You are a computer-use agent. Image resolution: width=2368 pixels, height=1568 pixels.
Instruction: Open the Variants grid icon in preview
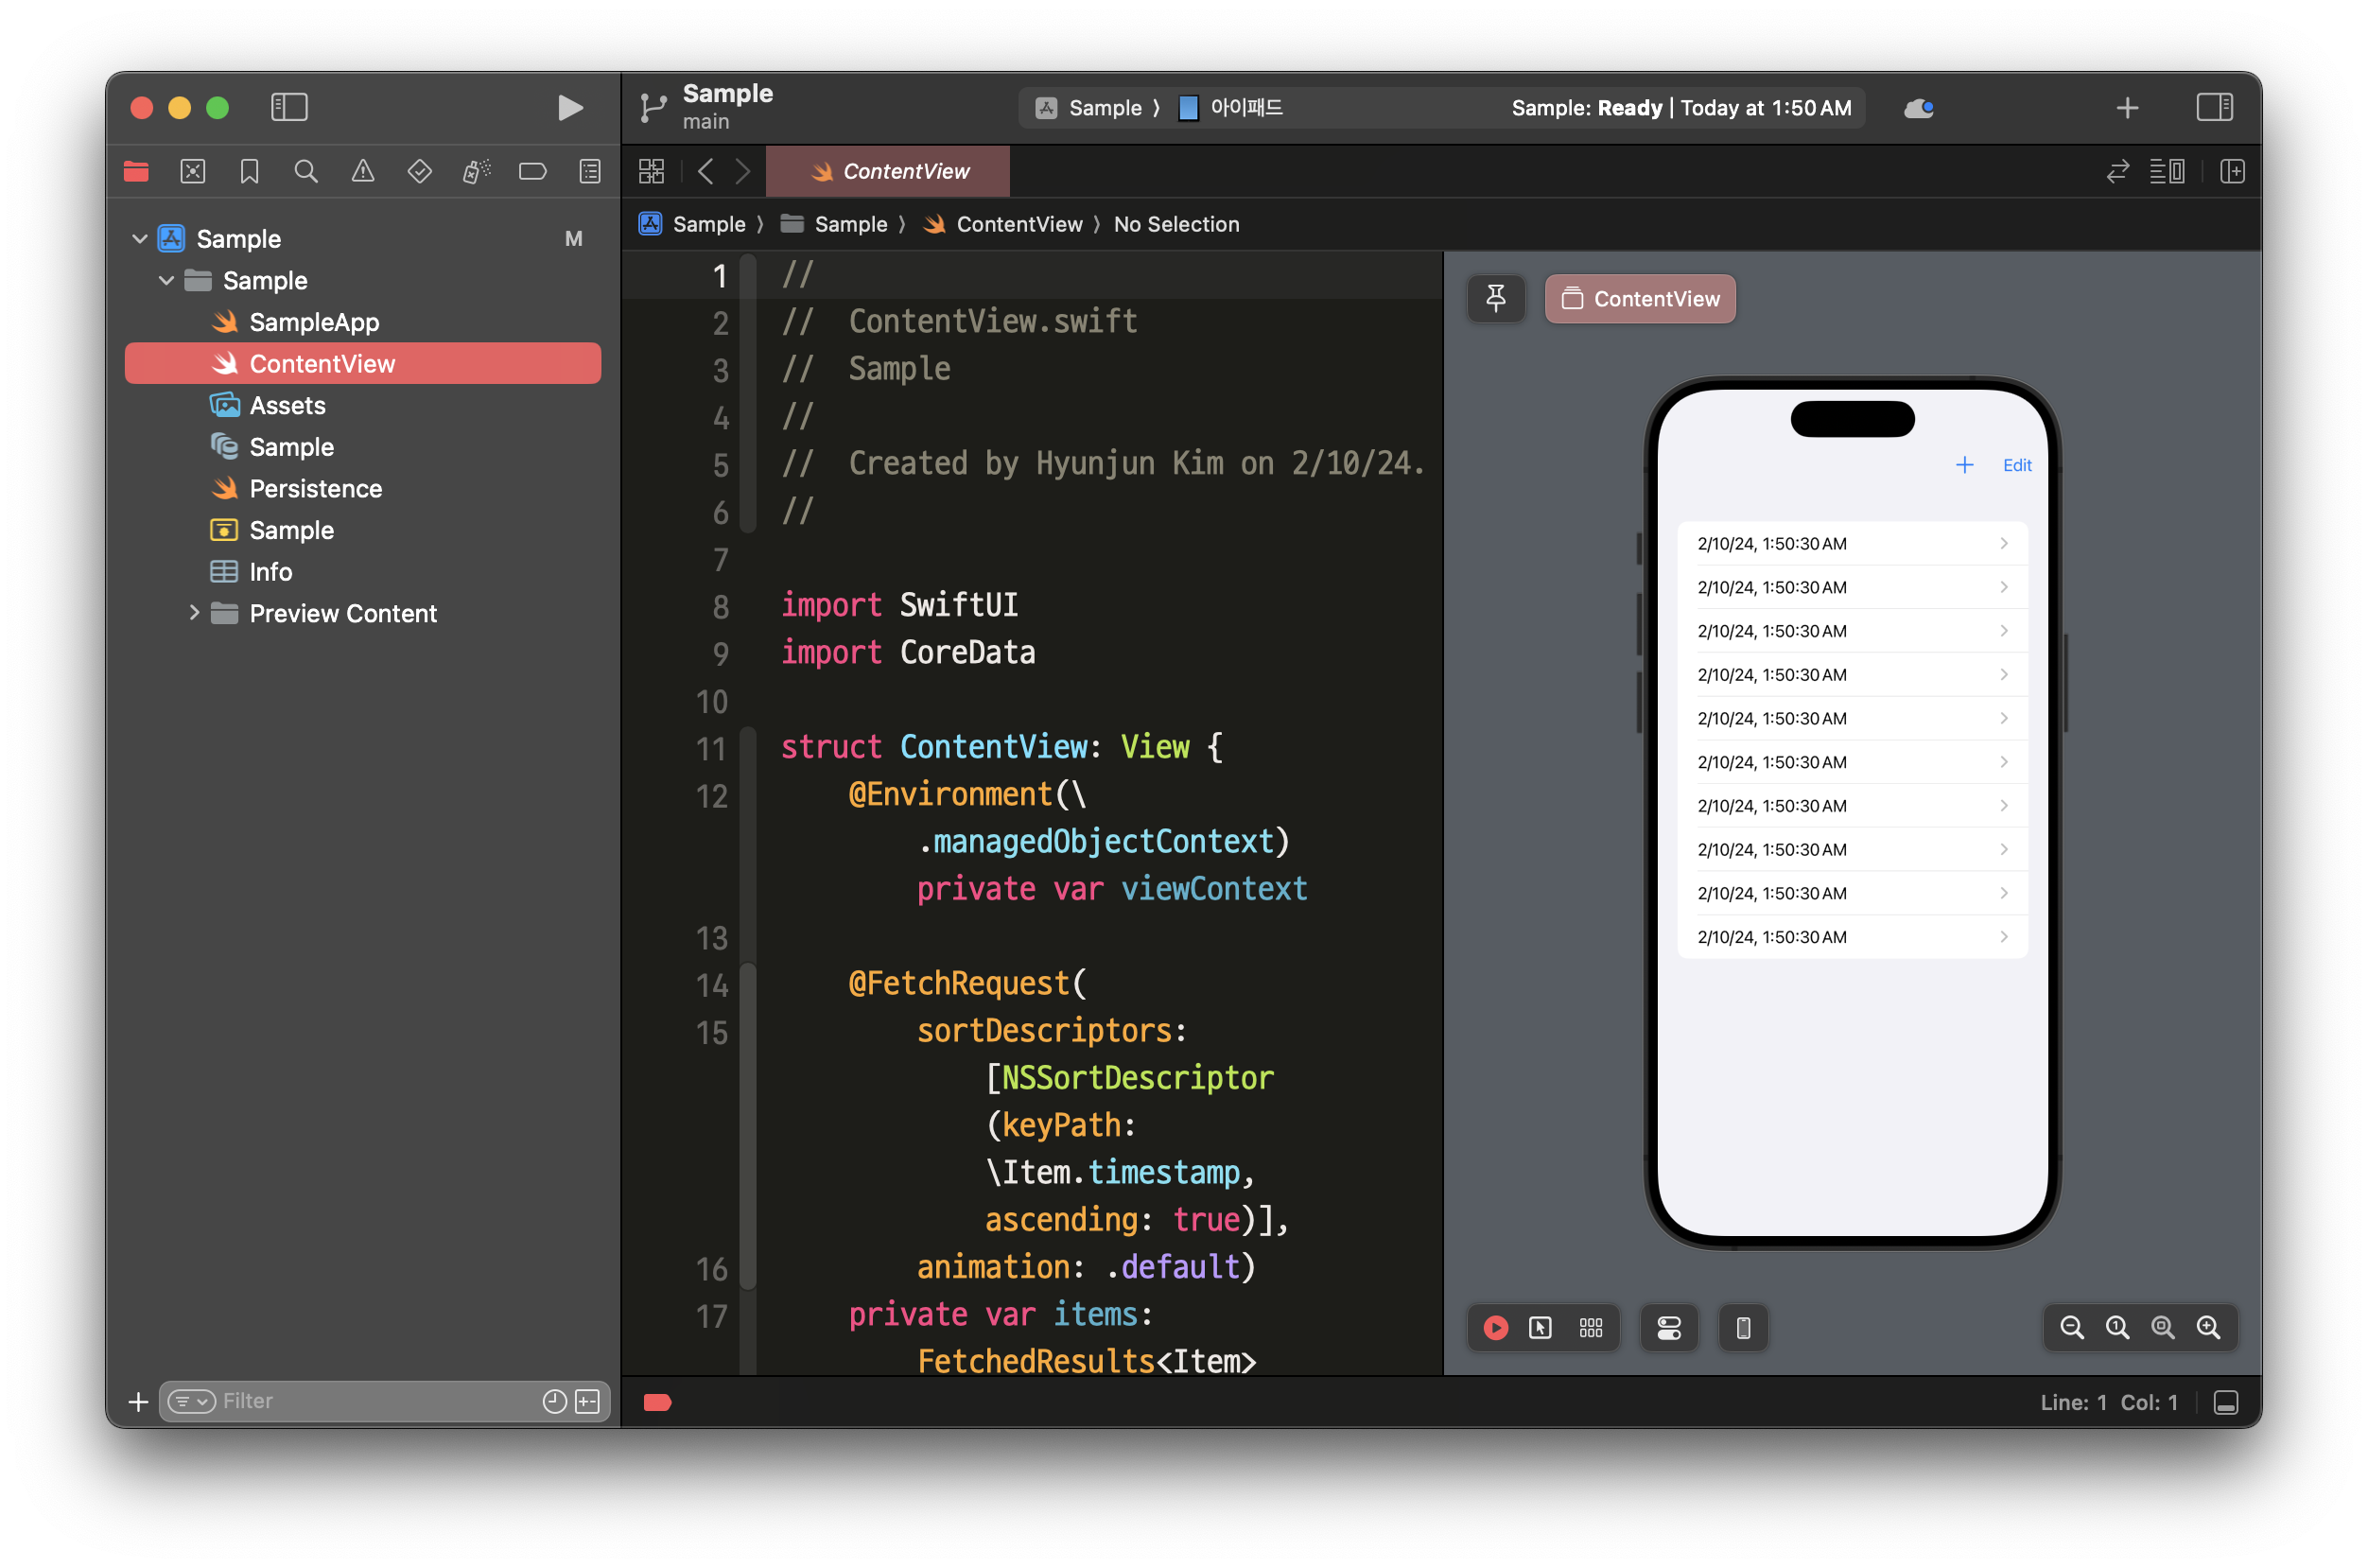click(1591, 1327)
